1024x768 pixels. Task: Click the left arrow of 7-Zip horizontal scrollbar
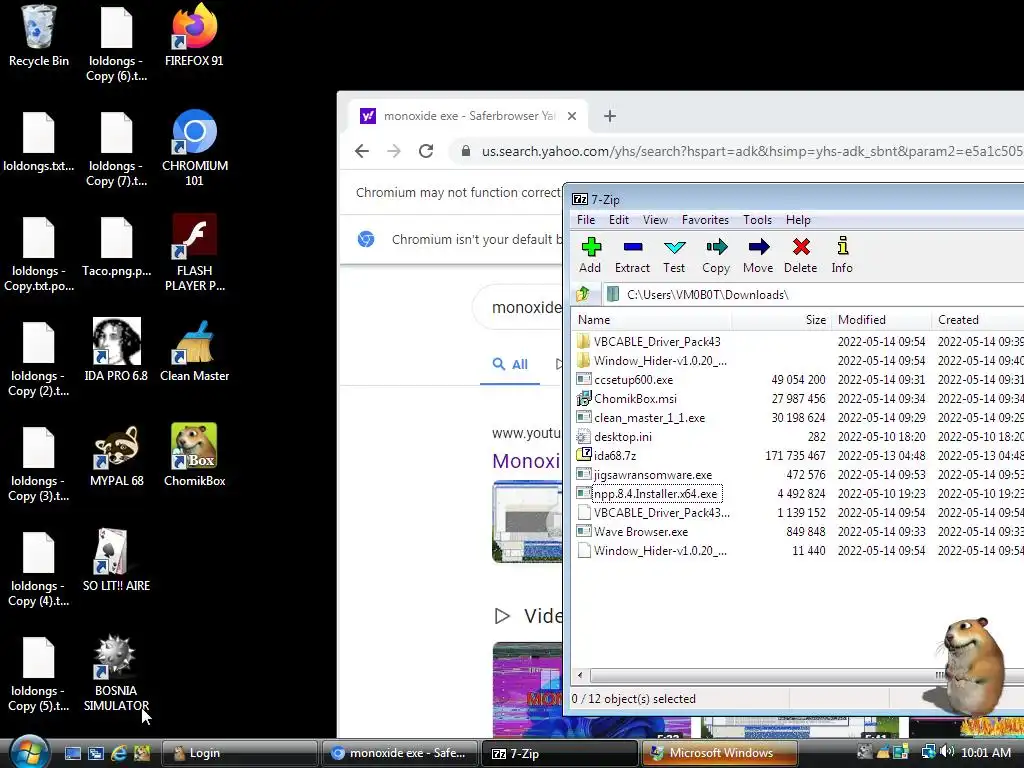tap(580, 675)
